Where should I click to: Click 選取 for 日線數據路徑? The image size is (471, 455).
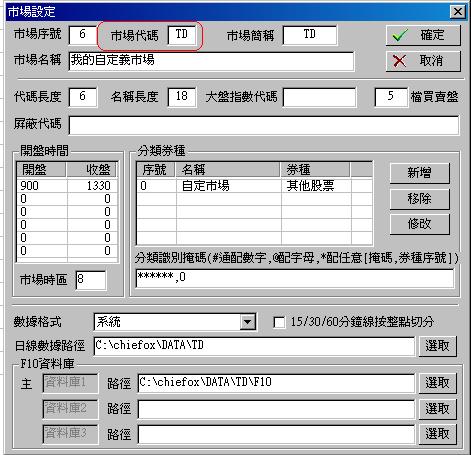pyautogui.click(x=437, y=346)
